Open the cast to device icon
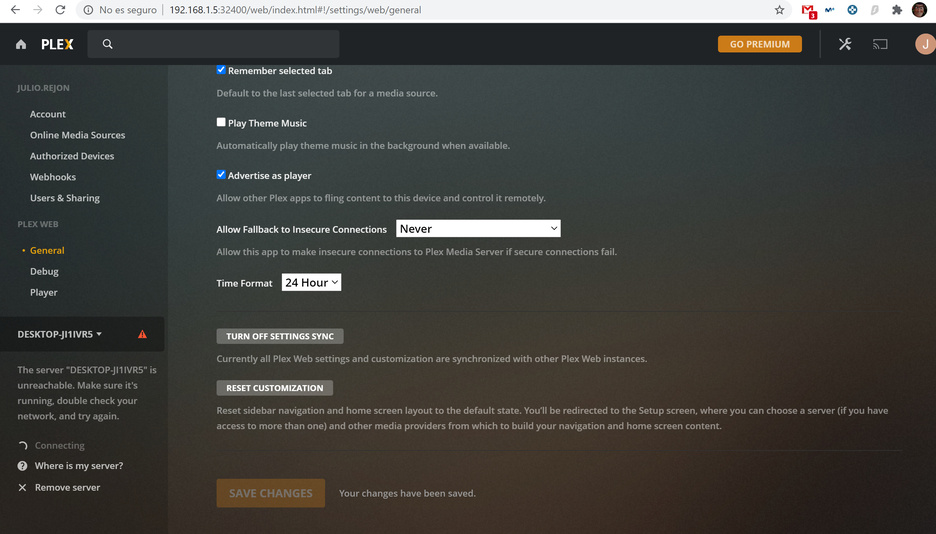 tap(880, 44)
